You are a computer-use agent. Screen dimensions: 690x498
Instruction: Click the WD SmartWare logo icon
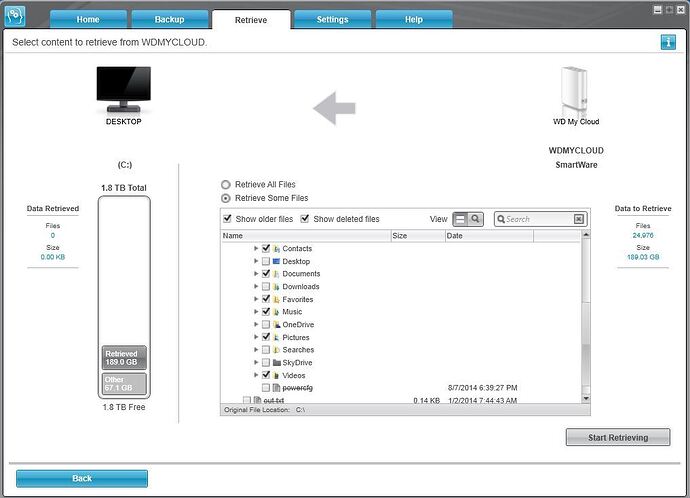point(15,16)
